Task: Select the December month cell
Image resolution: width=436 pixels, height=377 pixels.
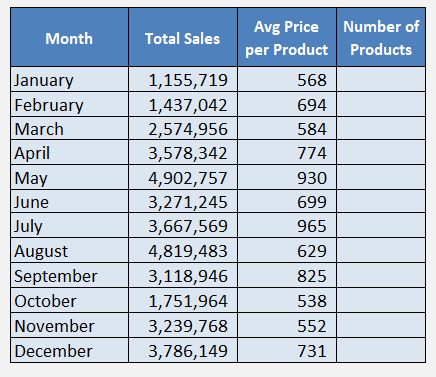Action: 69,350
